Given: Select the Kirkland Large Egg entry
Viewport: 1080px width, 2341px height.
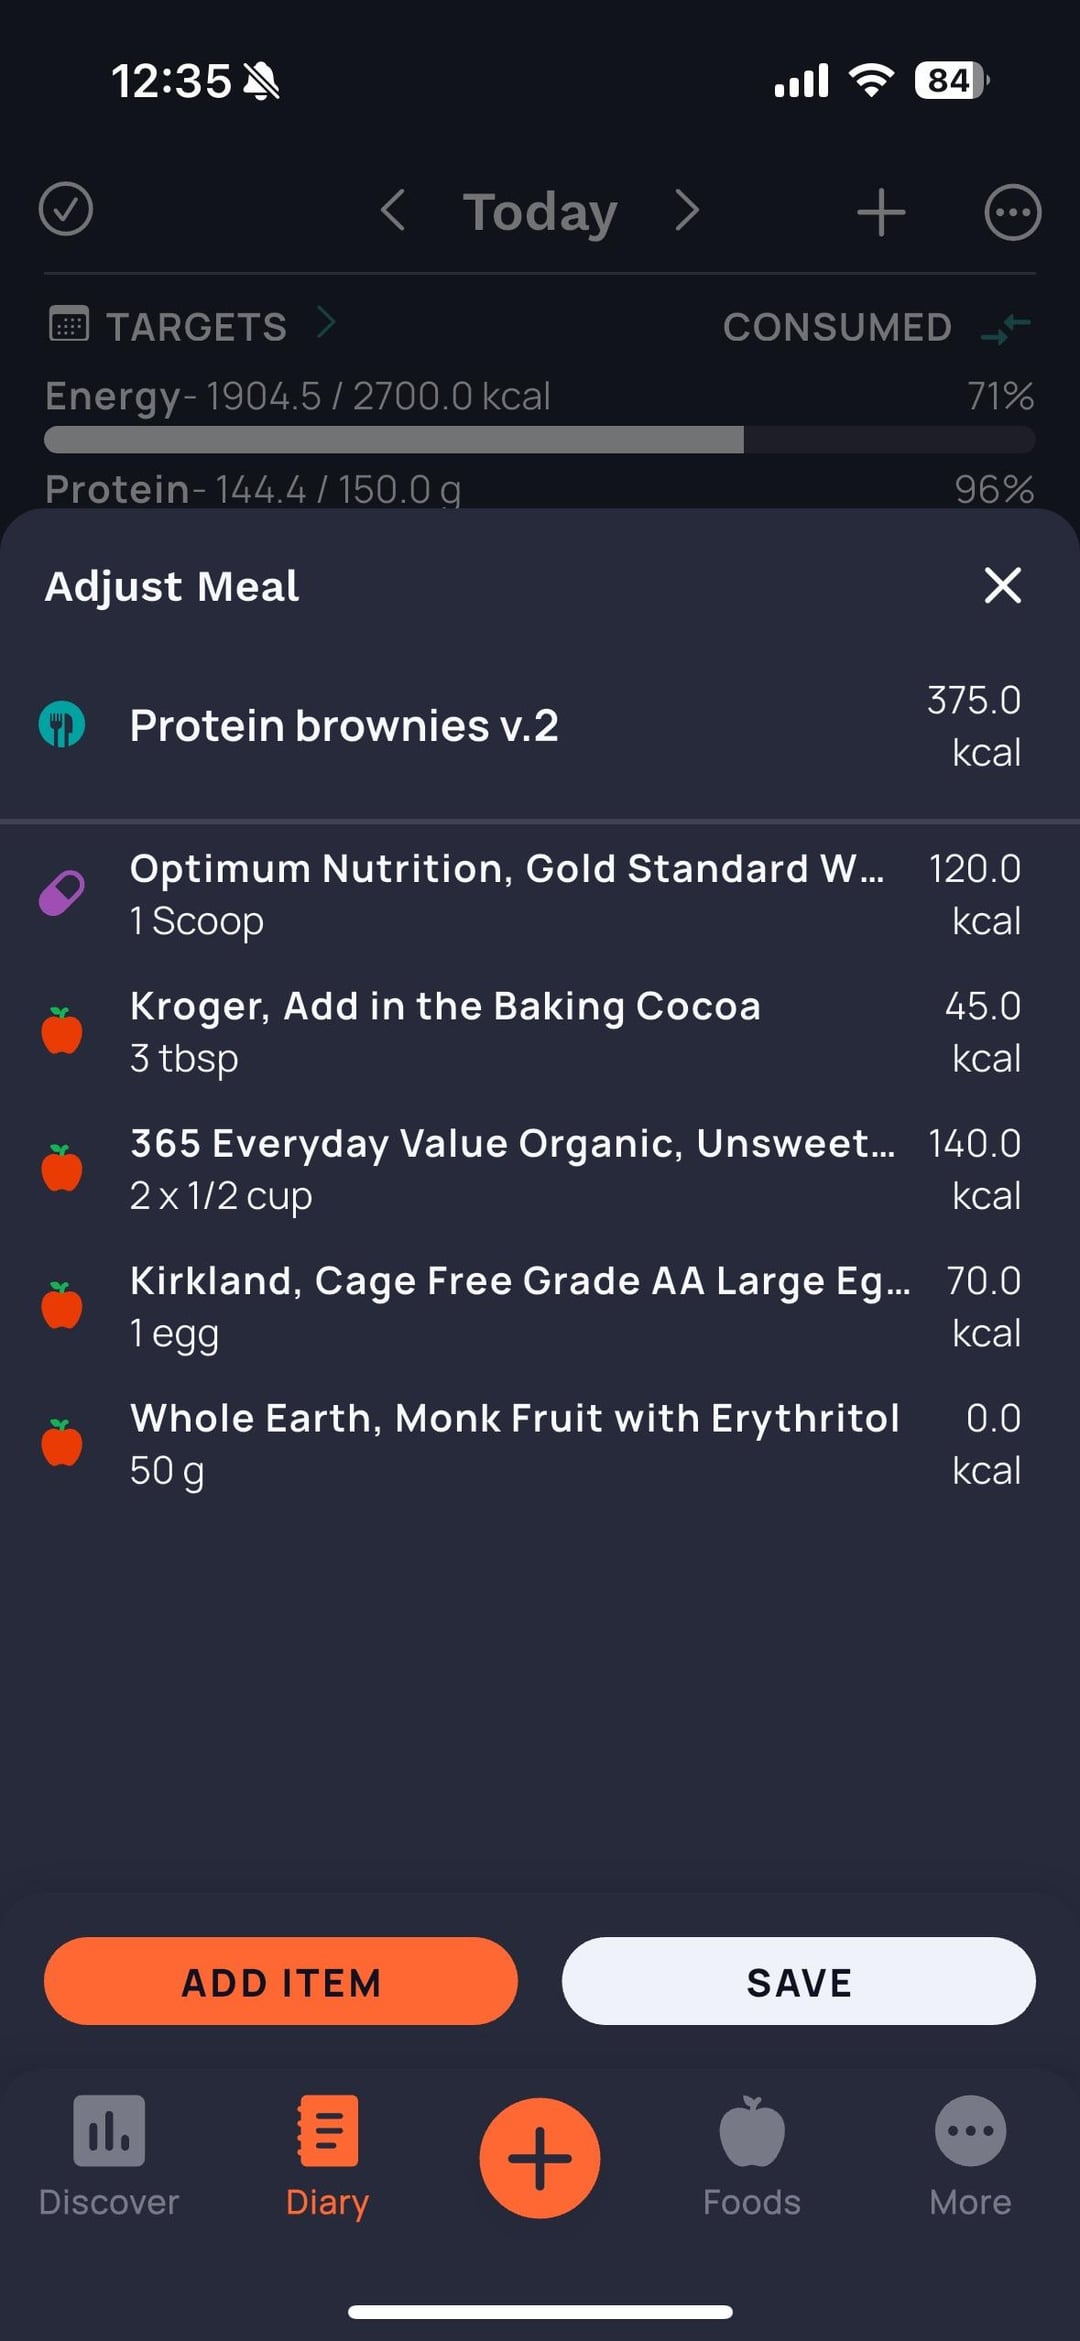Looking at the screenshot, I should pyautogui.click(x=520, y=1306).
